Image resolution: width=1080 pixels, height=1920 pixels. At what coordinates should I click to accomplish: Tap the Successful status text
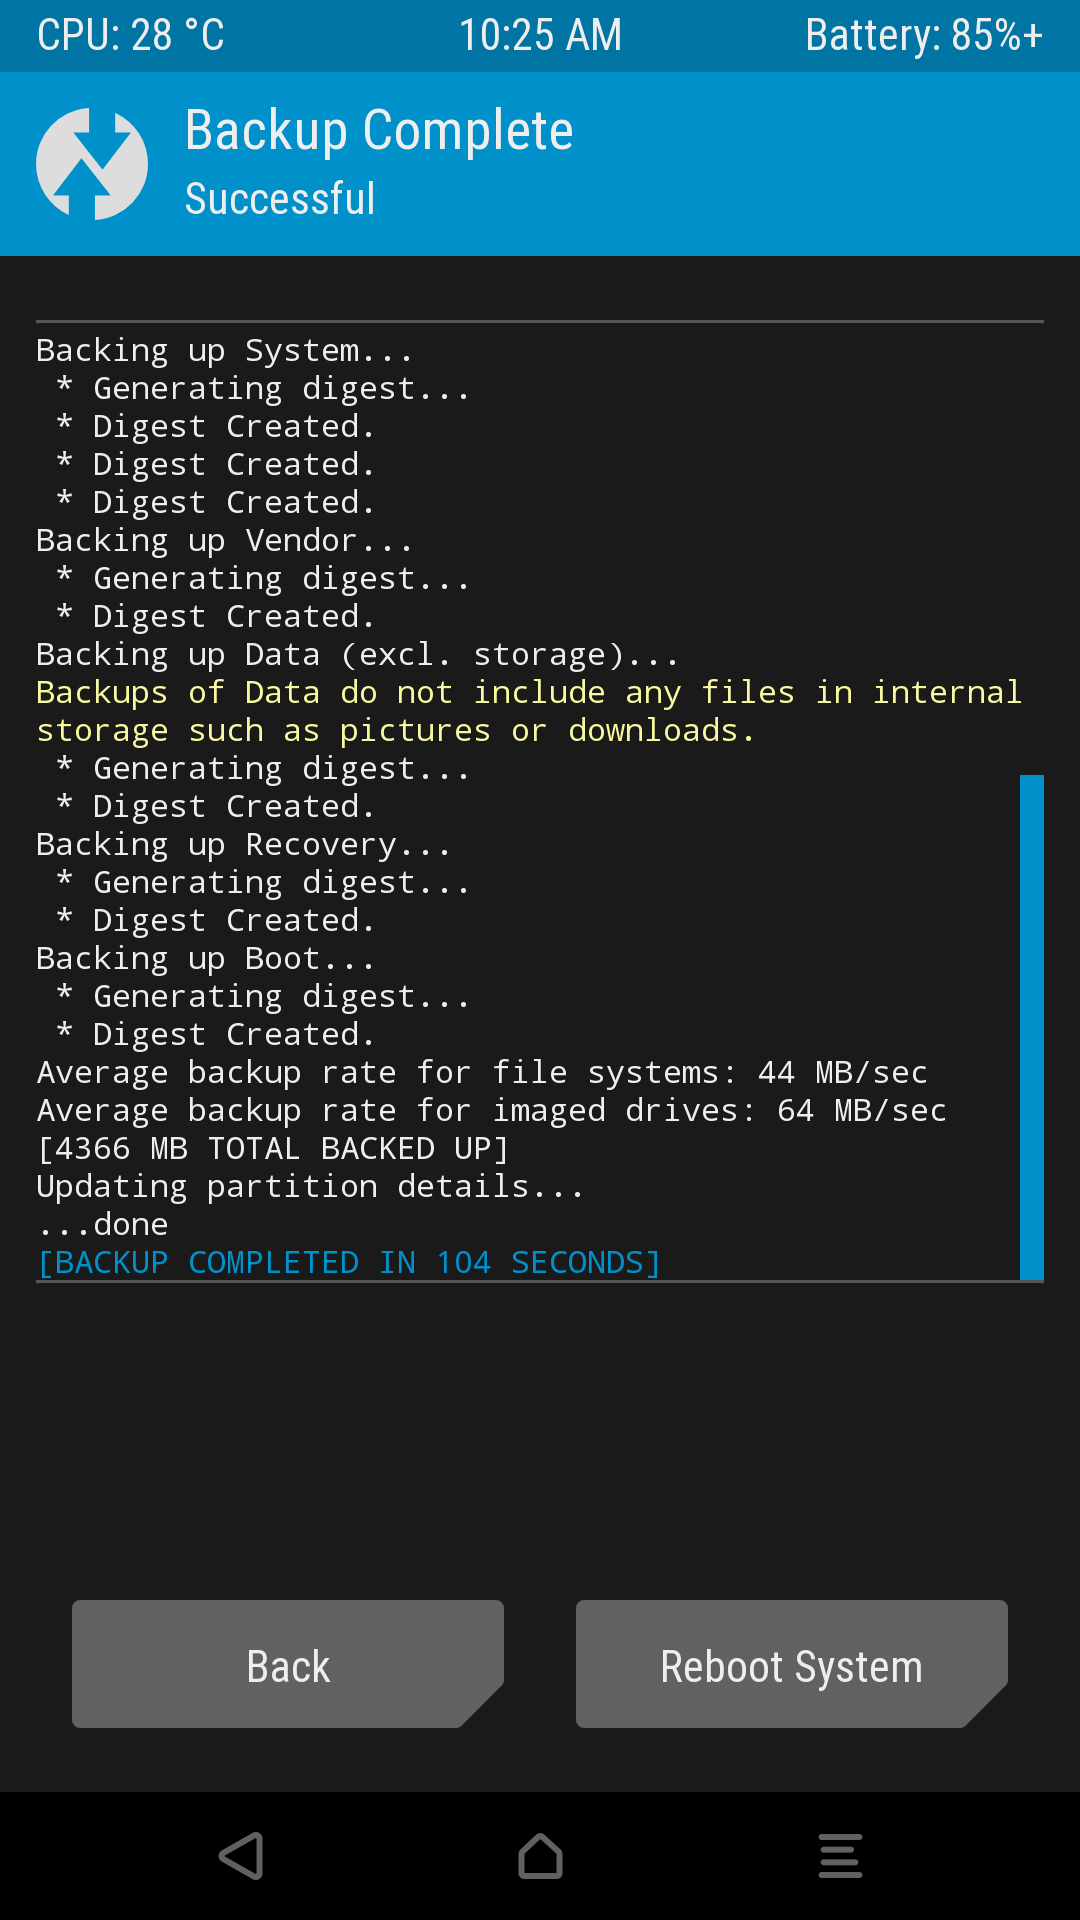click(x=280, y=198)
